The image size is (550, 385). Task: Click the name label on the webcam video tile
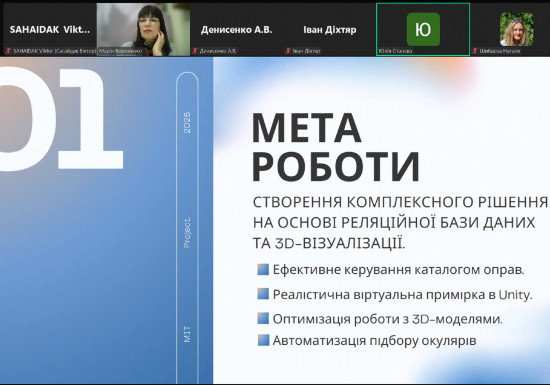click(120, 51)
